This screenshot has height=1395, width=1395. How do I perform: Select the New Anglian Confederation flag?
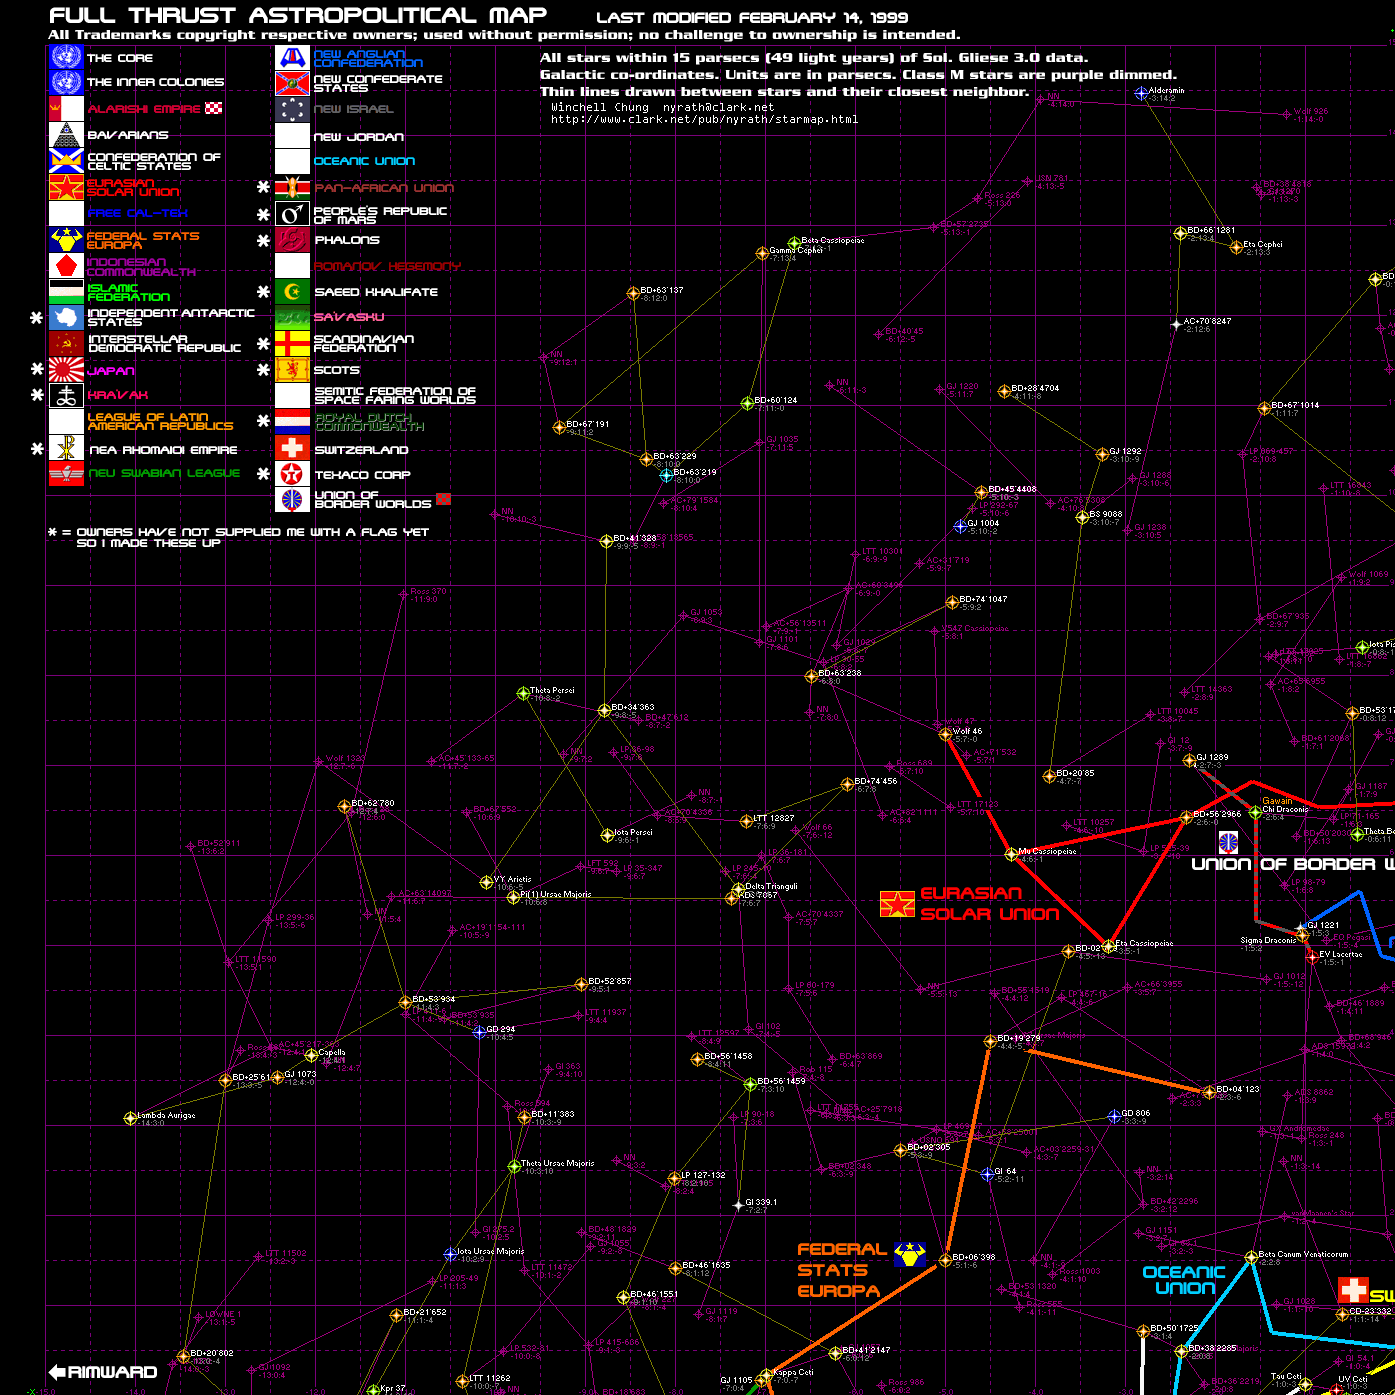click(x=292, y=58)
